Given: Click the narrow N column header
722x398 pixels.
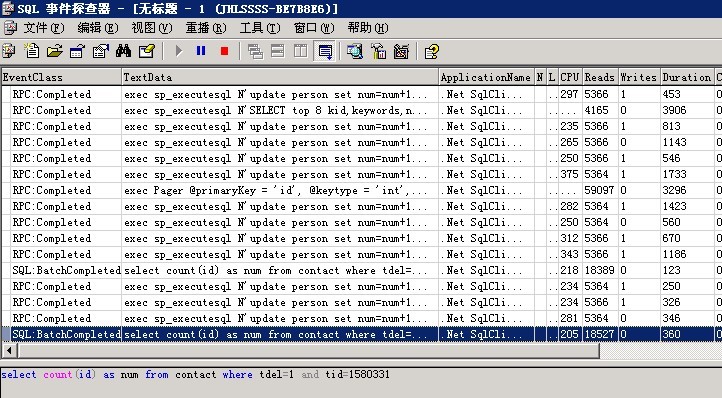Looking at the screenshot, I should pyautogui.click(x=540, y=77).
